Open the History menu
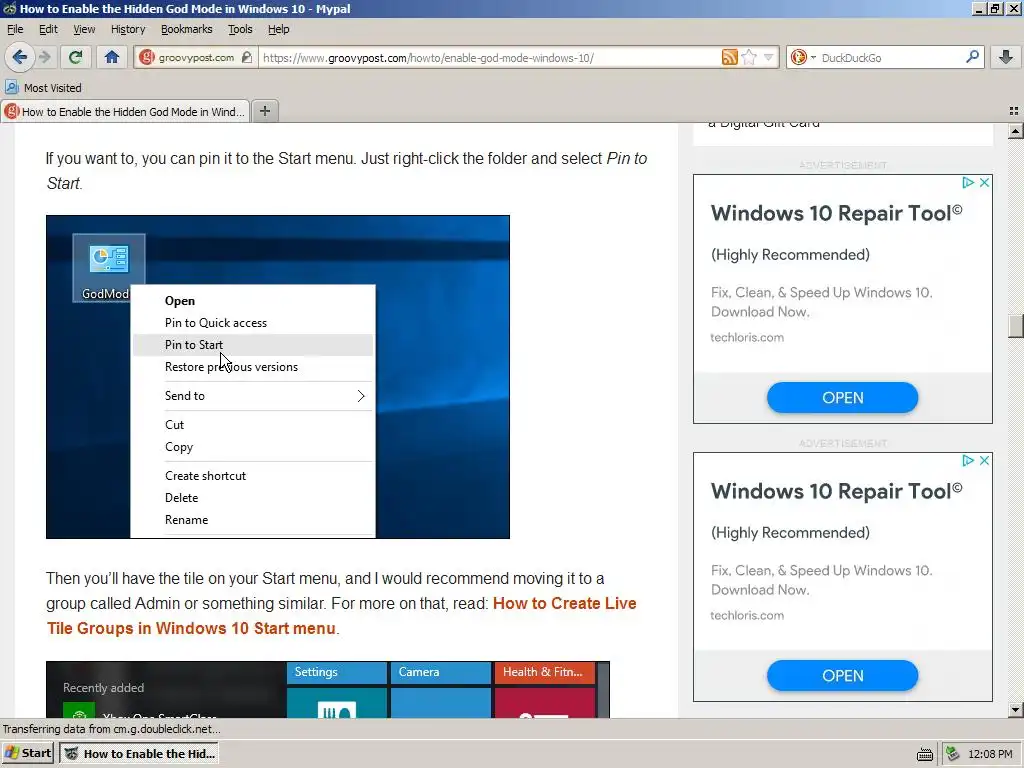This screenshot has height=768, width=1024. 128,29
